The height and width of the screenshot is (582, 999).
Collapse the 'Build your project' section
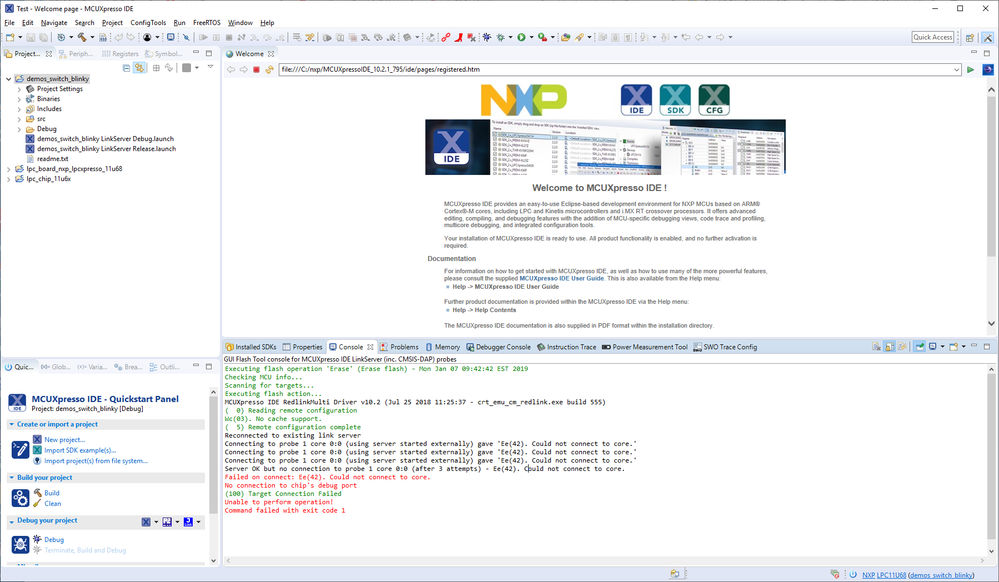11,477
